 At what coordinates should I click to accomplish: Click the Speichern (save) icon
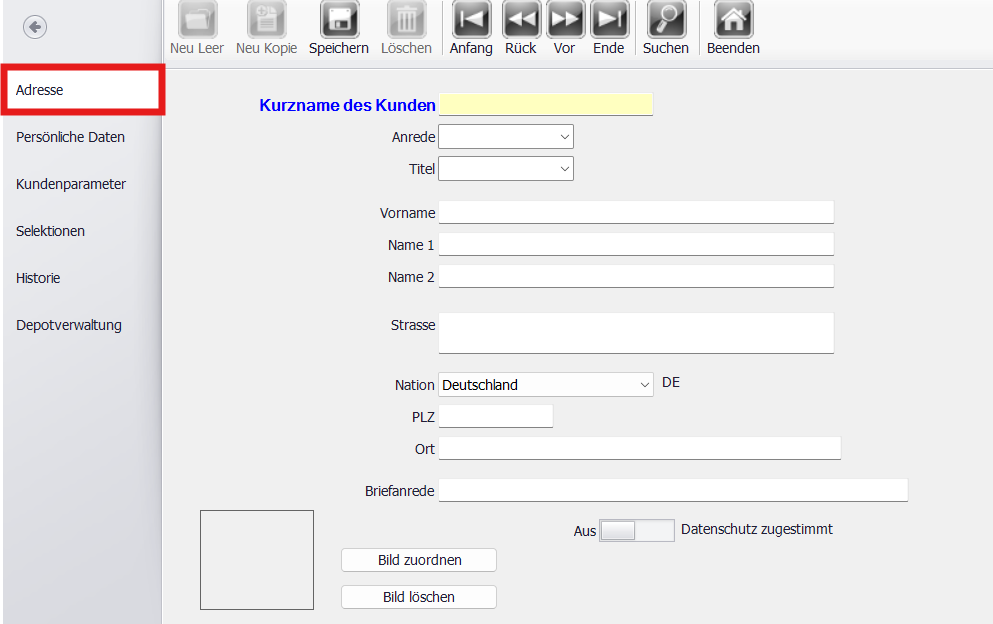pos(338,18)
